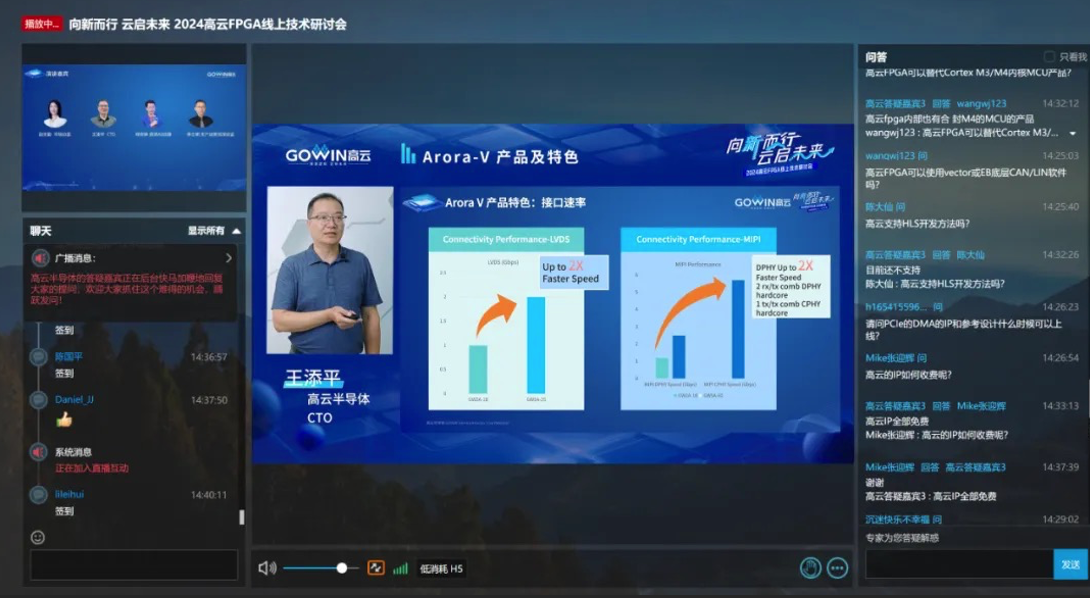
Task: Focus the Q&A question input field
Action: pos(959,564)
